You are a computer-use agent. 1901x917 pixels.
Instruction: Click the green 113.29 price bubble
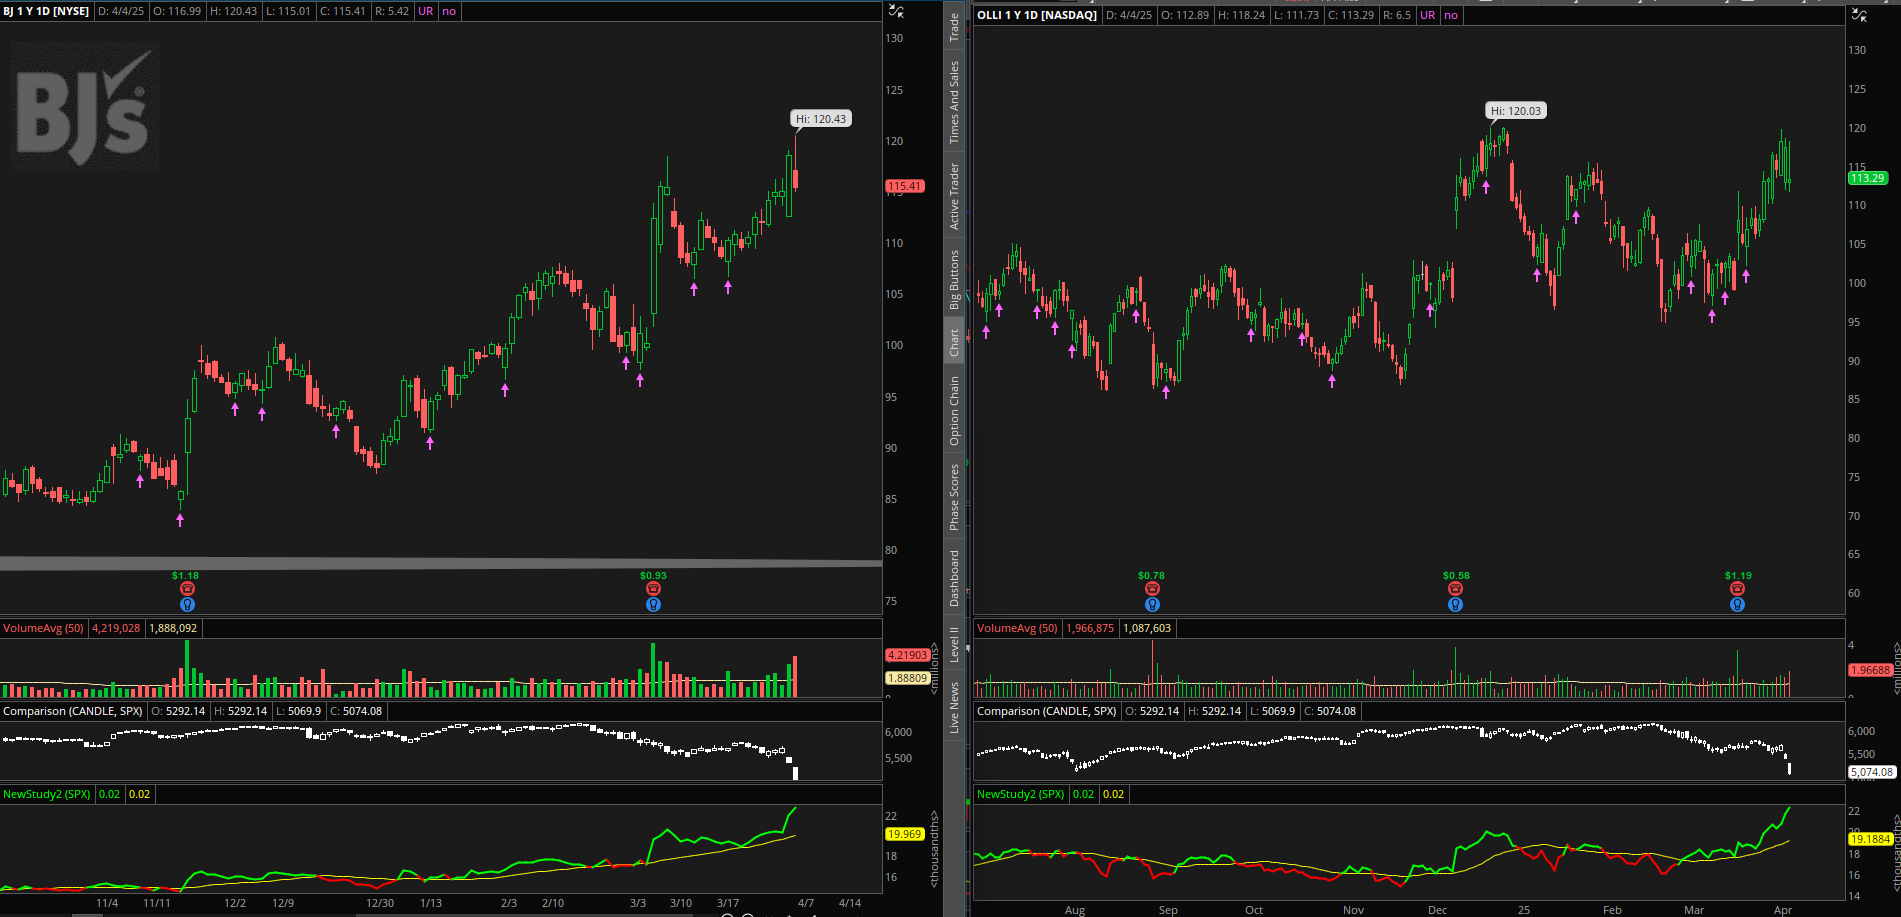pos(1868,178)
